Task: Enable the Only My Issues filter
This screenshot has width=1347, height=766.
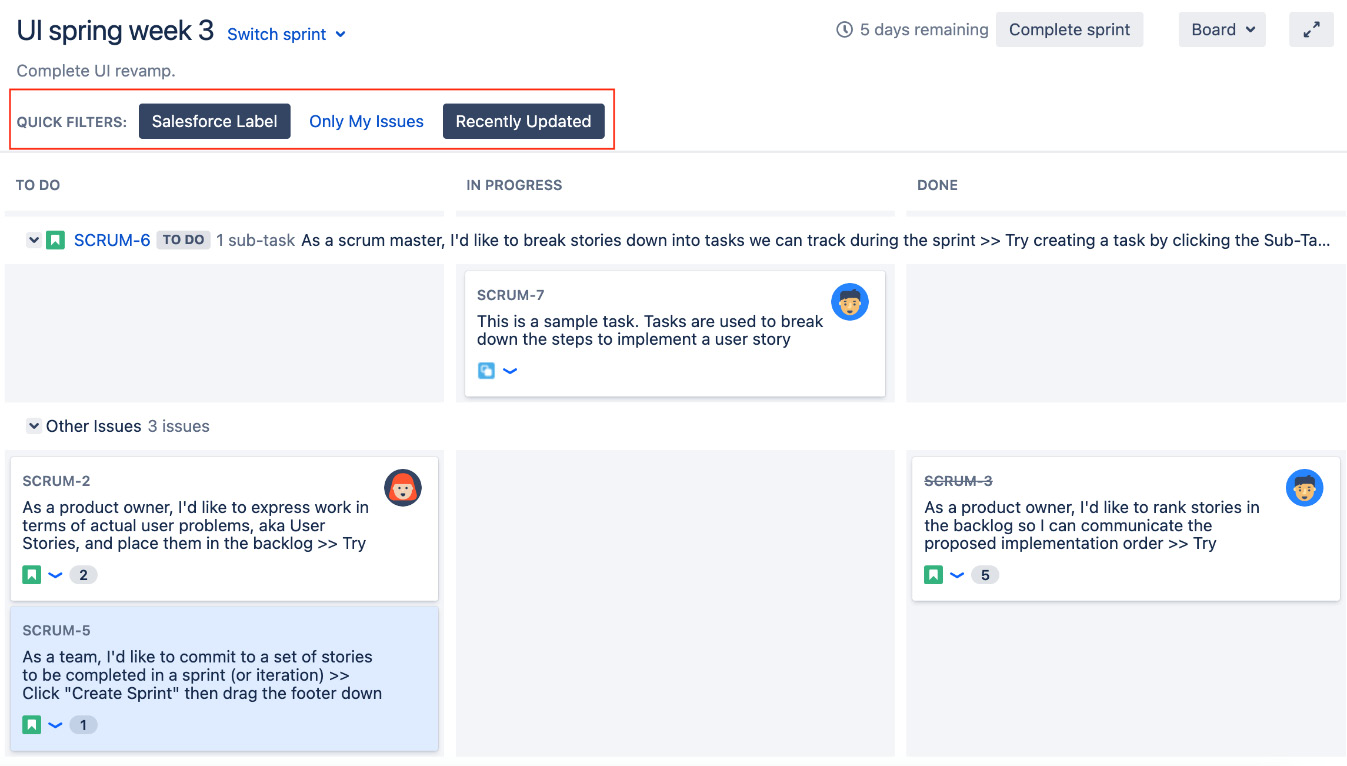Action: 366,121
